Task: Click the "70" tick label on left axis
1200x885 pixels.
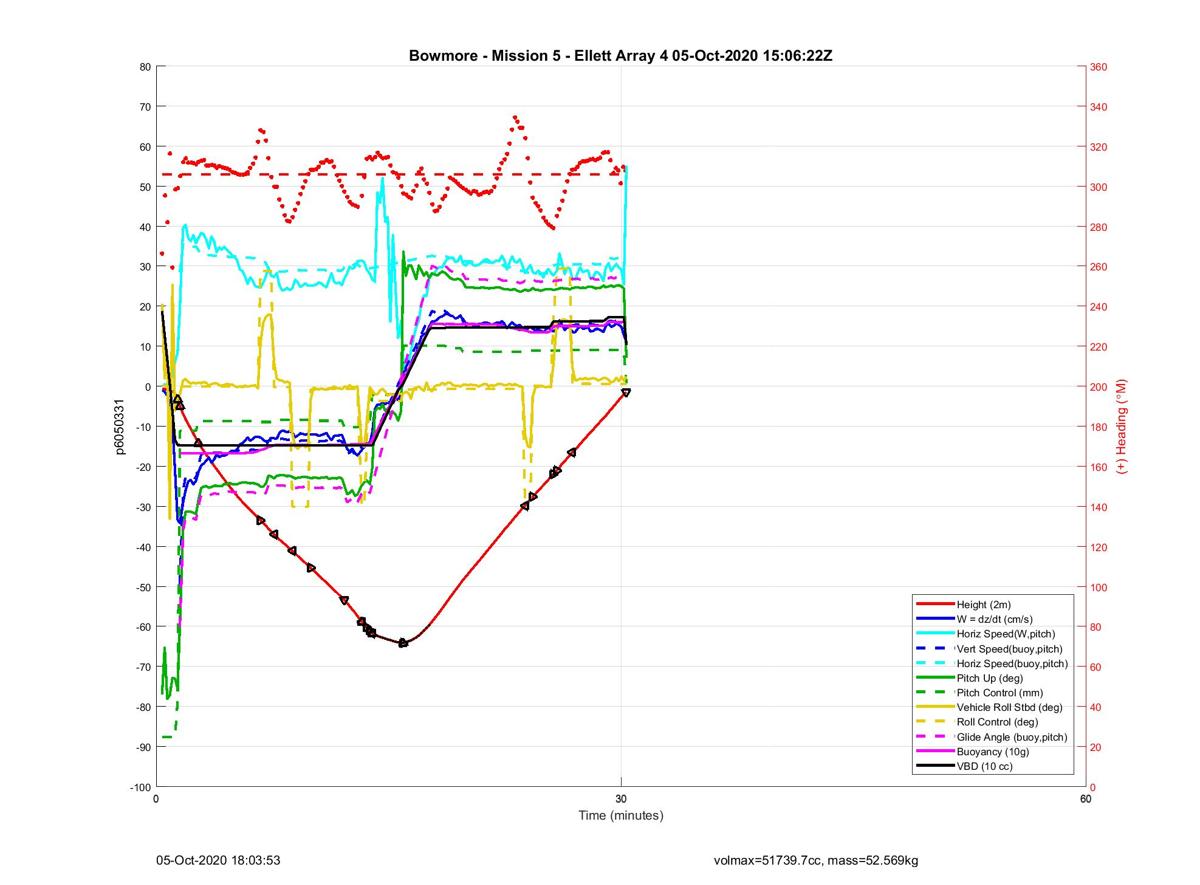Action: 145,107
